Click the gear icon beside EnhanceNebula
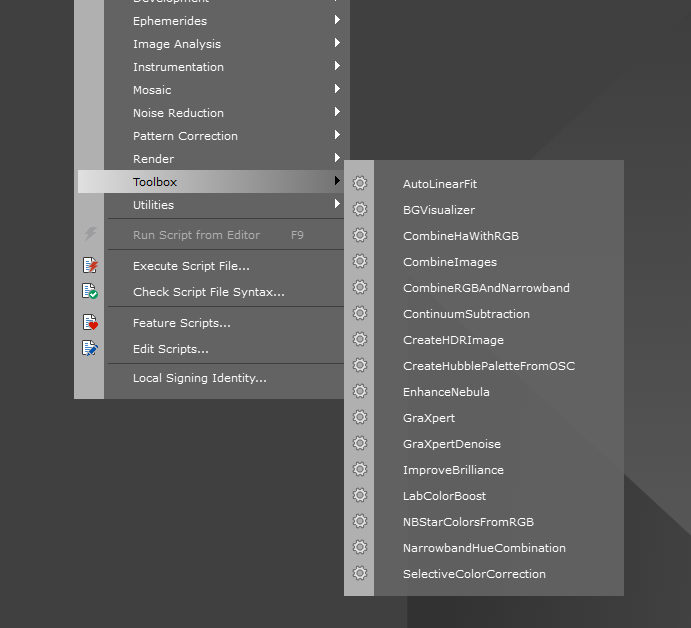691x628 pixels. tap(360, 391)
